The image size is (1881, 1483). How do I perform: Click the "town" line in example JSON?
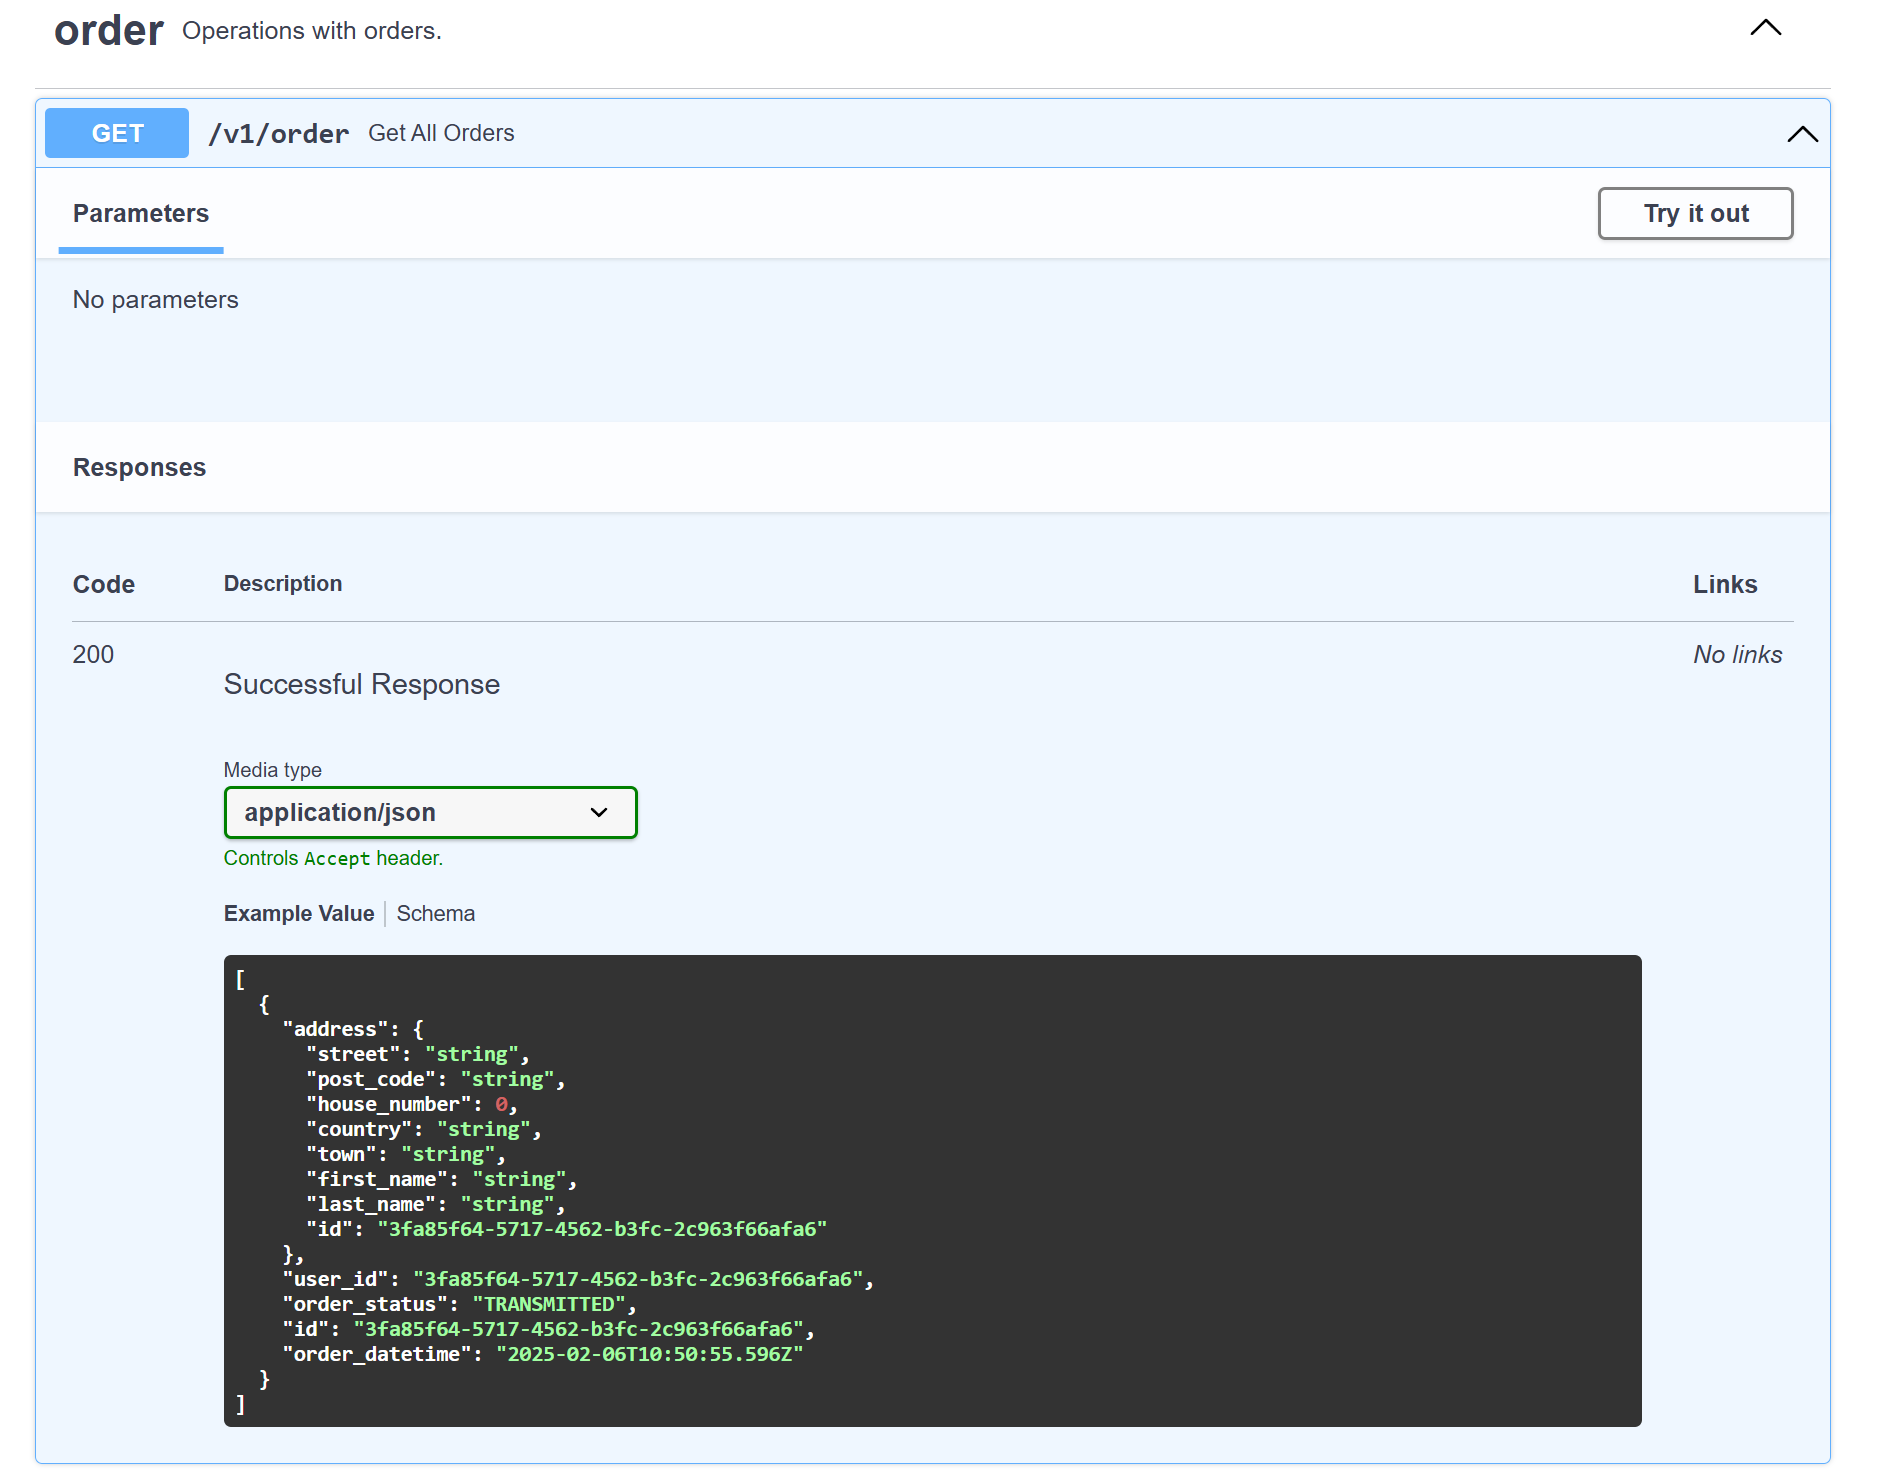tap(406, 1154)
